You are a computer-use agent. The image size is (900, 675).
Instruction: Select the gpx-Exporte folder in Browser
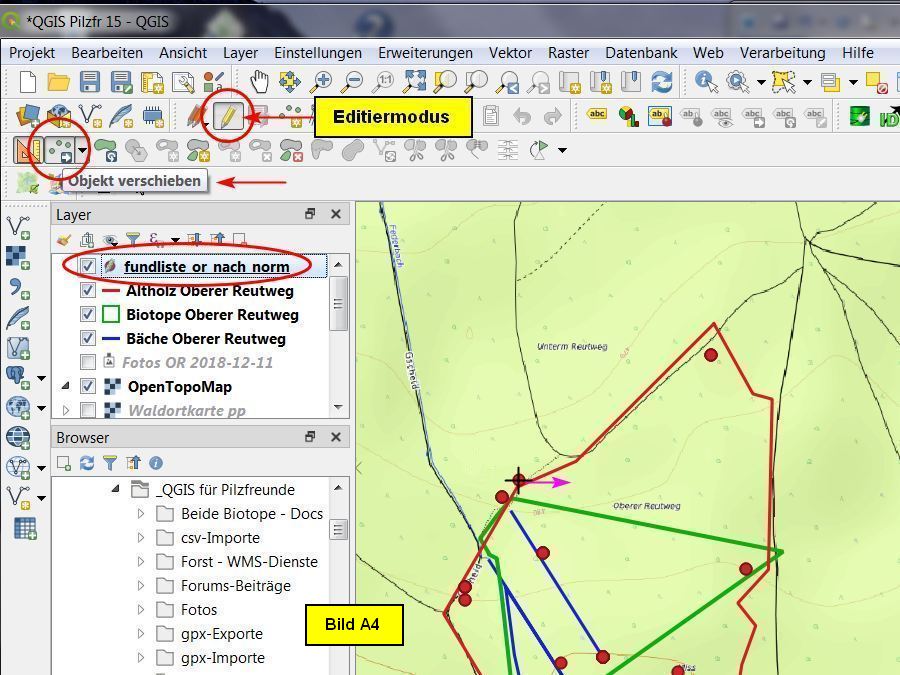click(221, 634)
